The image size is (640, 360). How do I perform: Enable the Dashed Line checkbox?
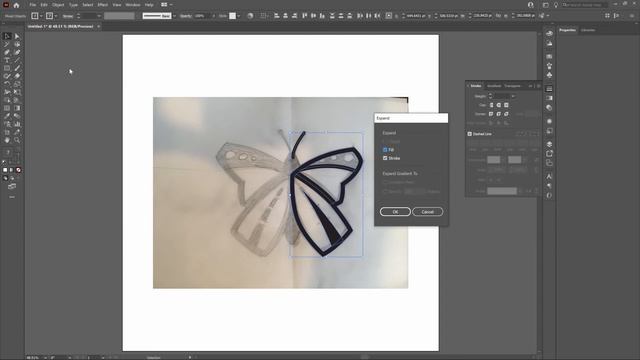[x=469, y=134]
